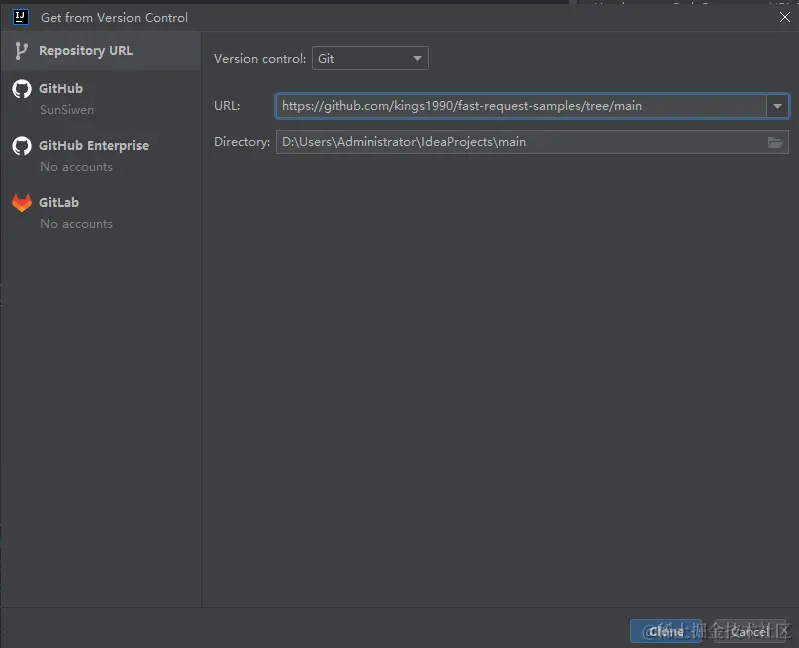
Task: Open the GitLab section
Action: (100, 212)
